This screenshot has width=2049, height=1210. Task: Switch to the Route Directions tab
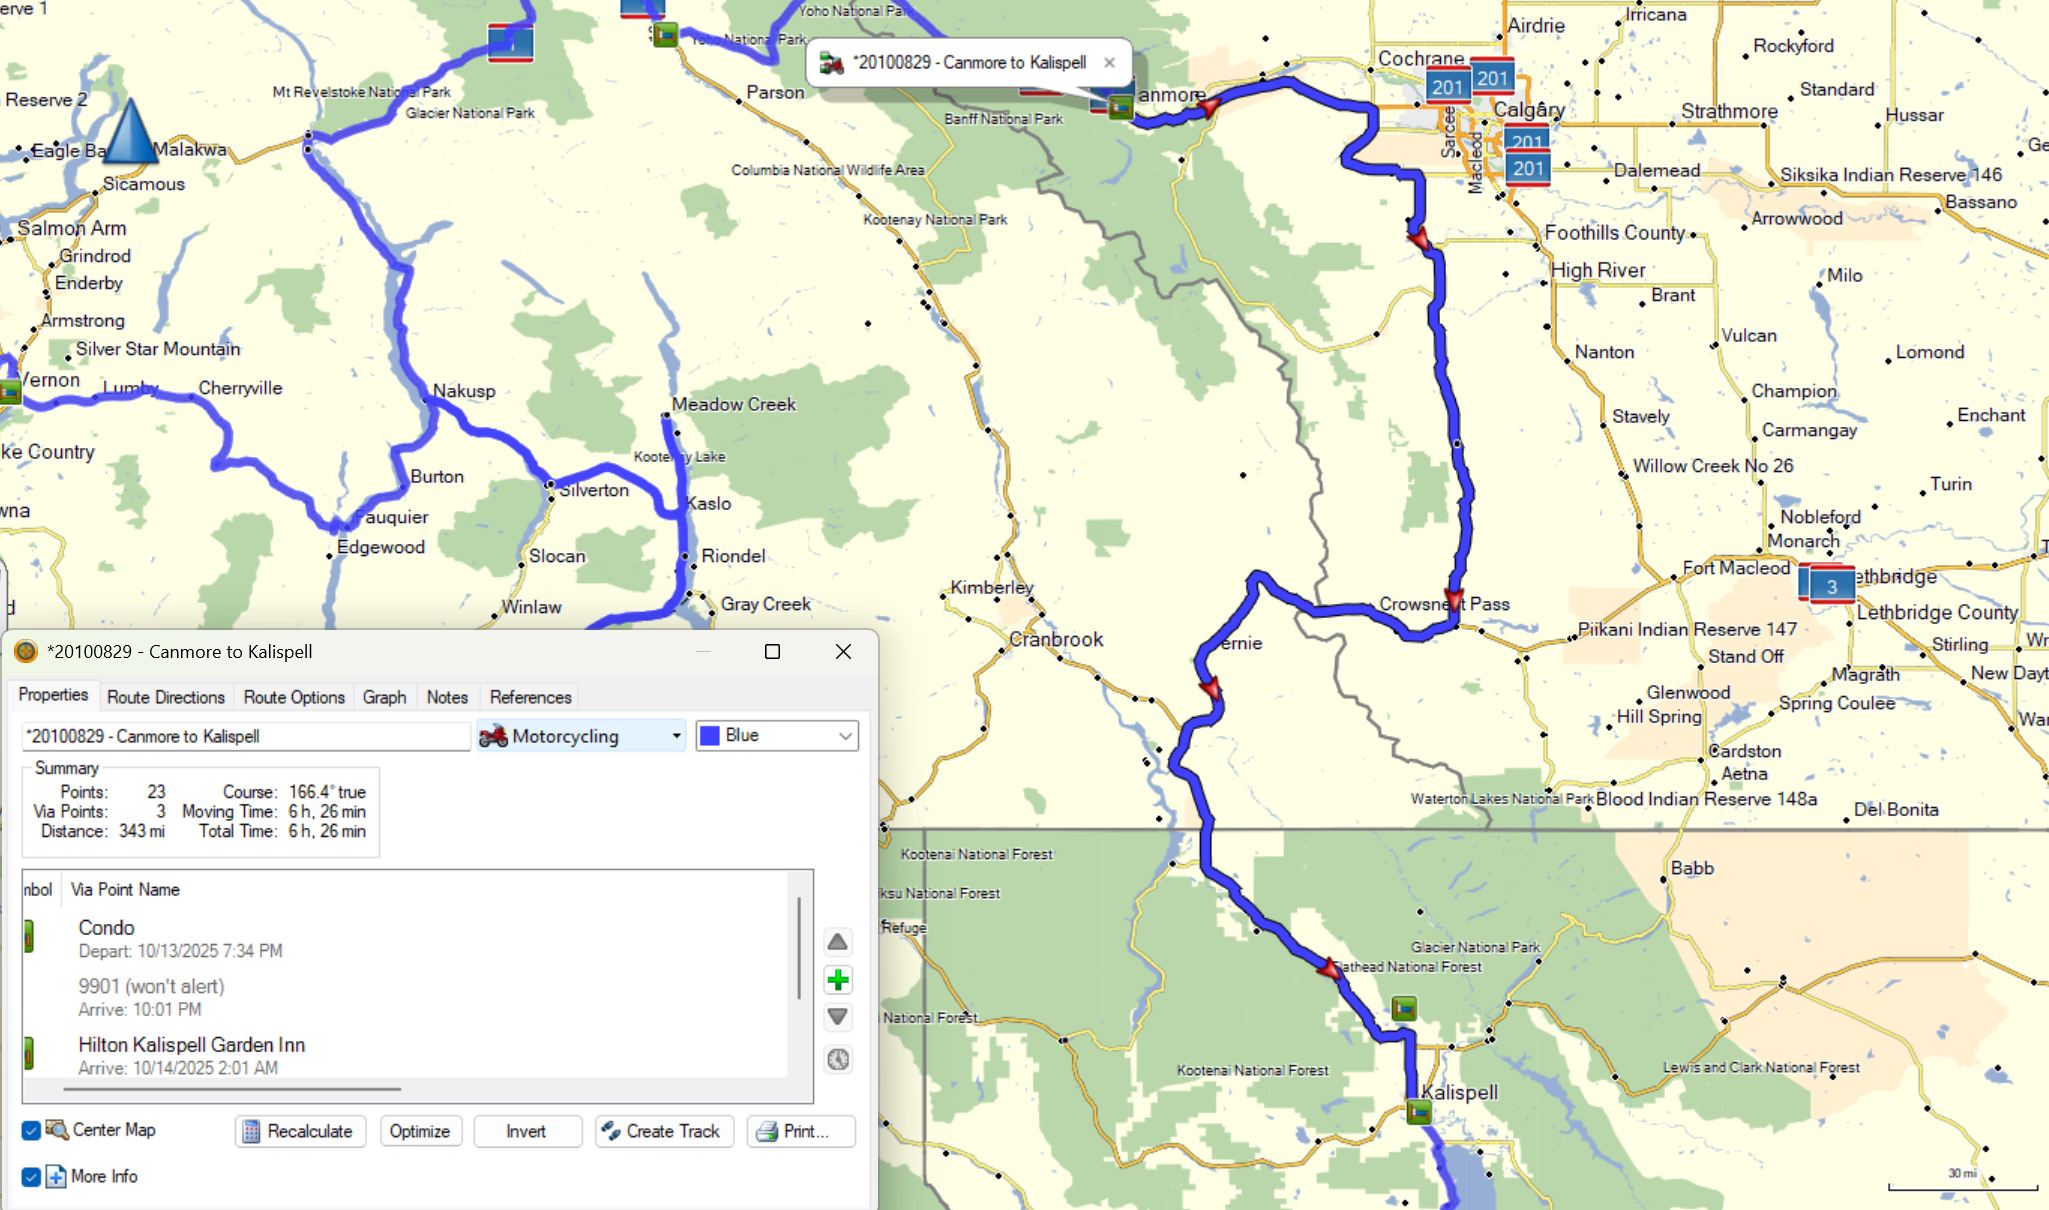(x=166, y=697)
